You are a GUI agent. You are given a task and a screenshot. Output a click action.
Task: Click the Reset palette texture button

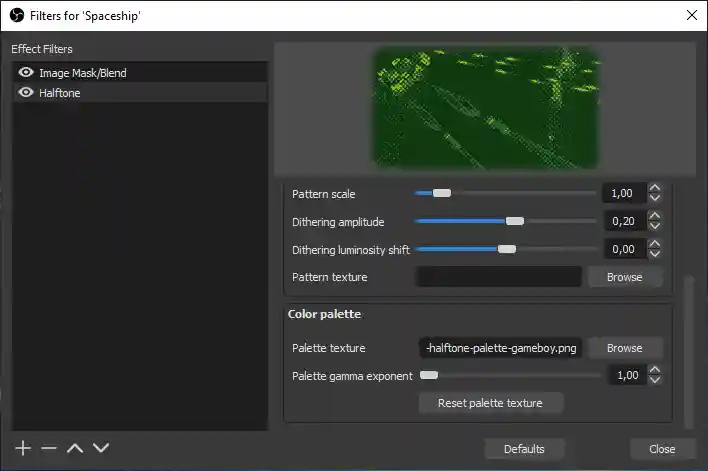pos(491,403)
